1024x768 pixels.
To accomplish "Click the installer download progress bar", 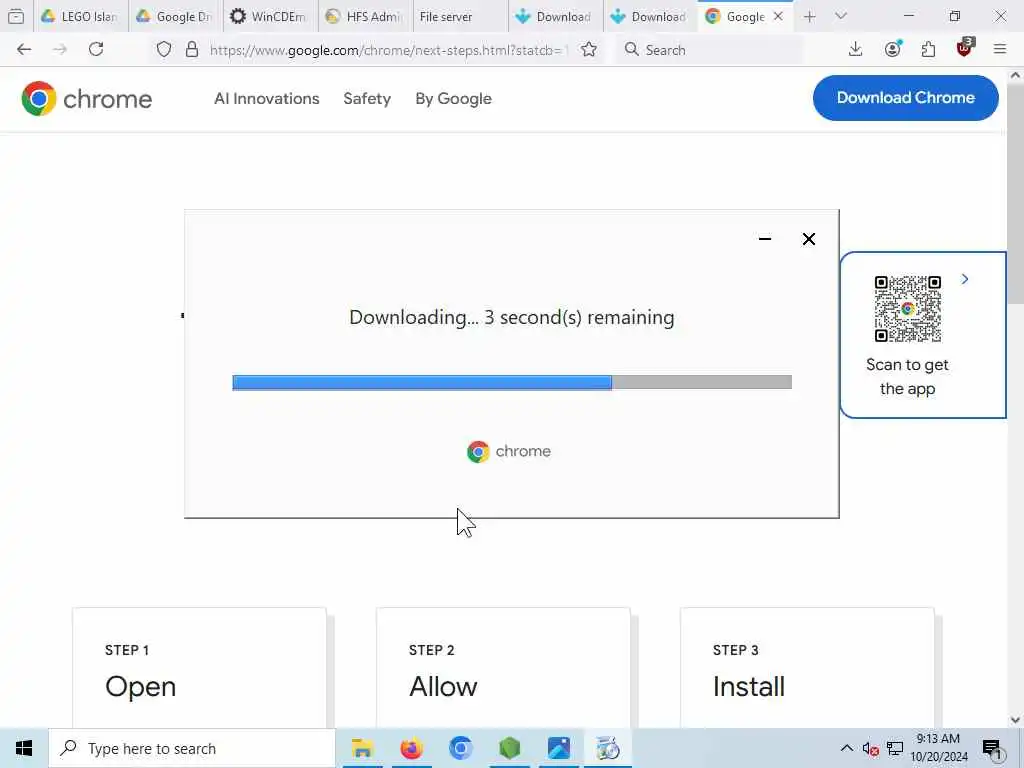I will click(512, 383).
